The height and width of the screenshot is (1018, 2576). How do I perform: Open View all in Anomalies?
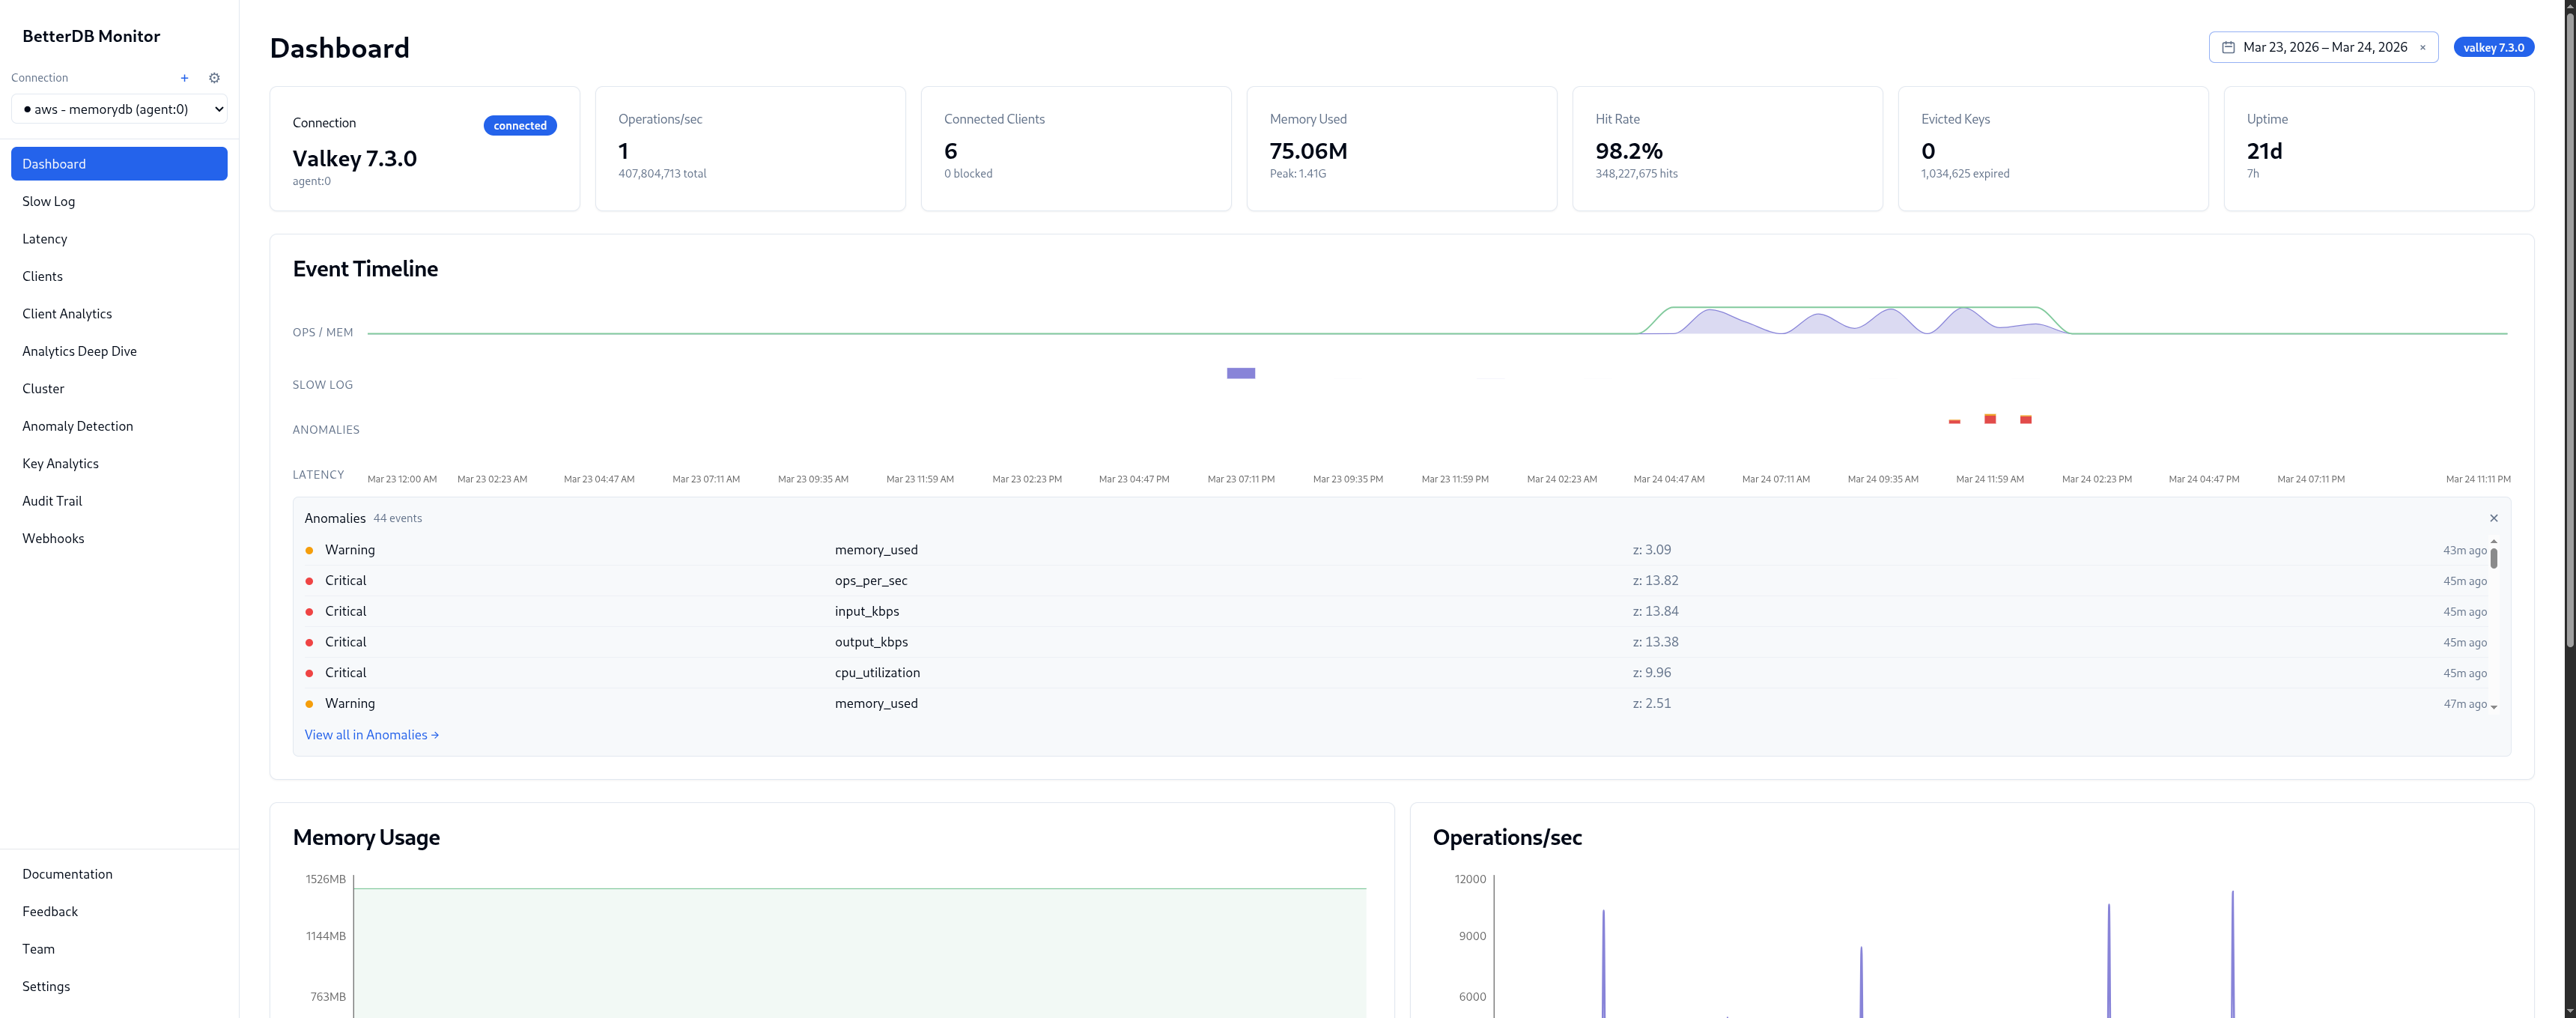coord(371,734)
